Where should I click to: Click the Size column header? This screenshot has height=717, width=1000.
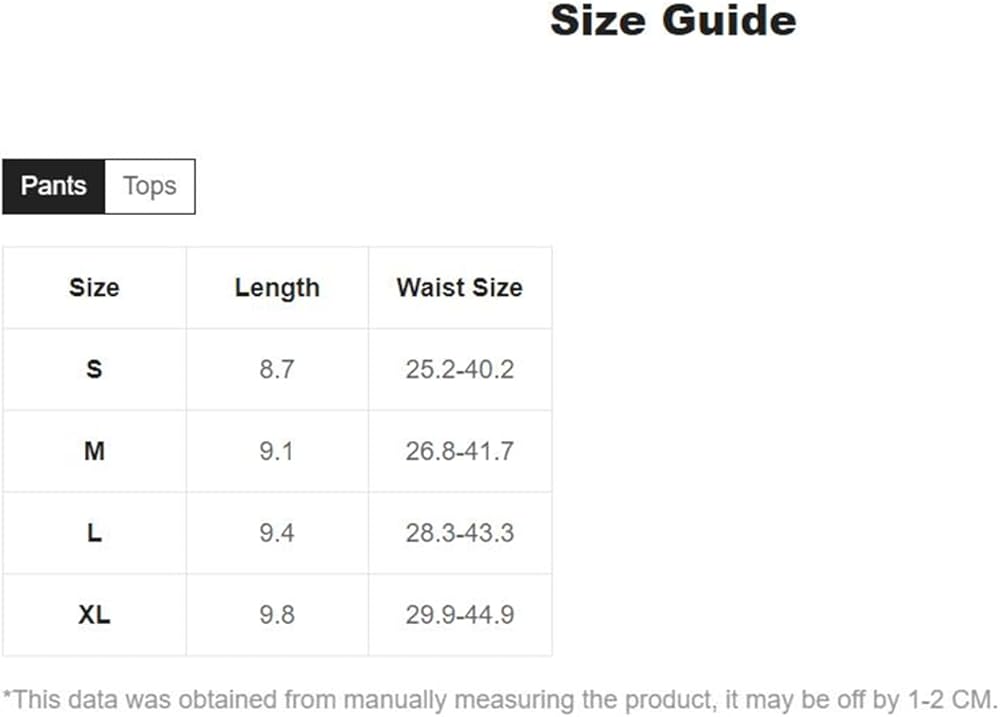[x=94, y=288]
